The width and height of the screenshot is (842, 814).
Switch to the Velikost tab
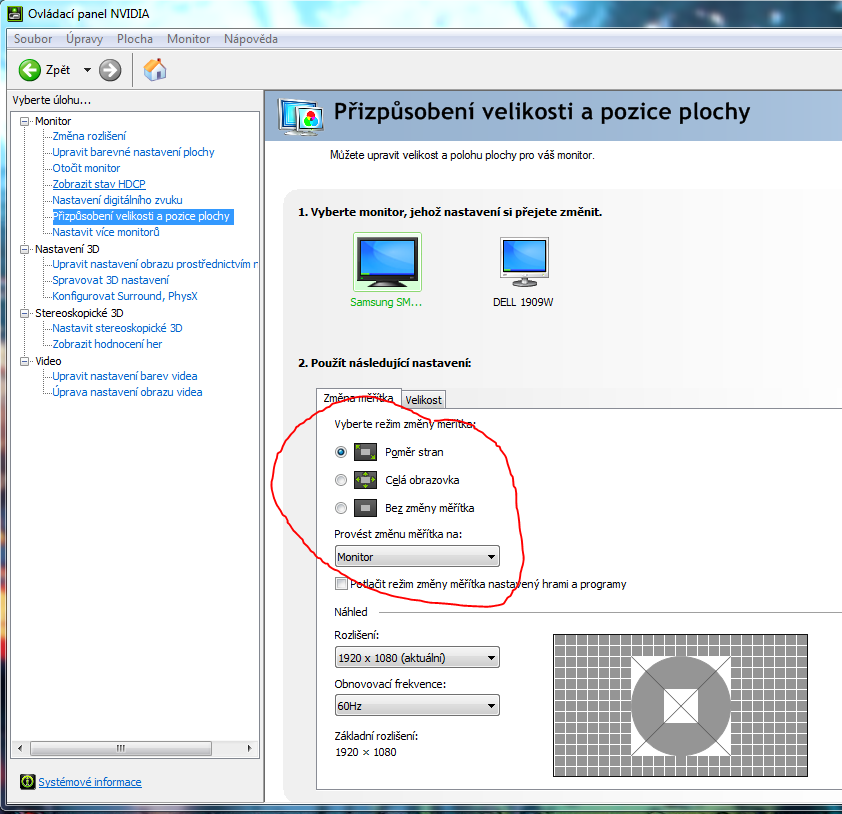(x=423, y=400)
